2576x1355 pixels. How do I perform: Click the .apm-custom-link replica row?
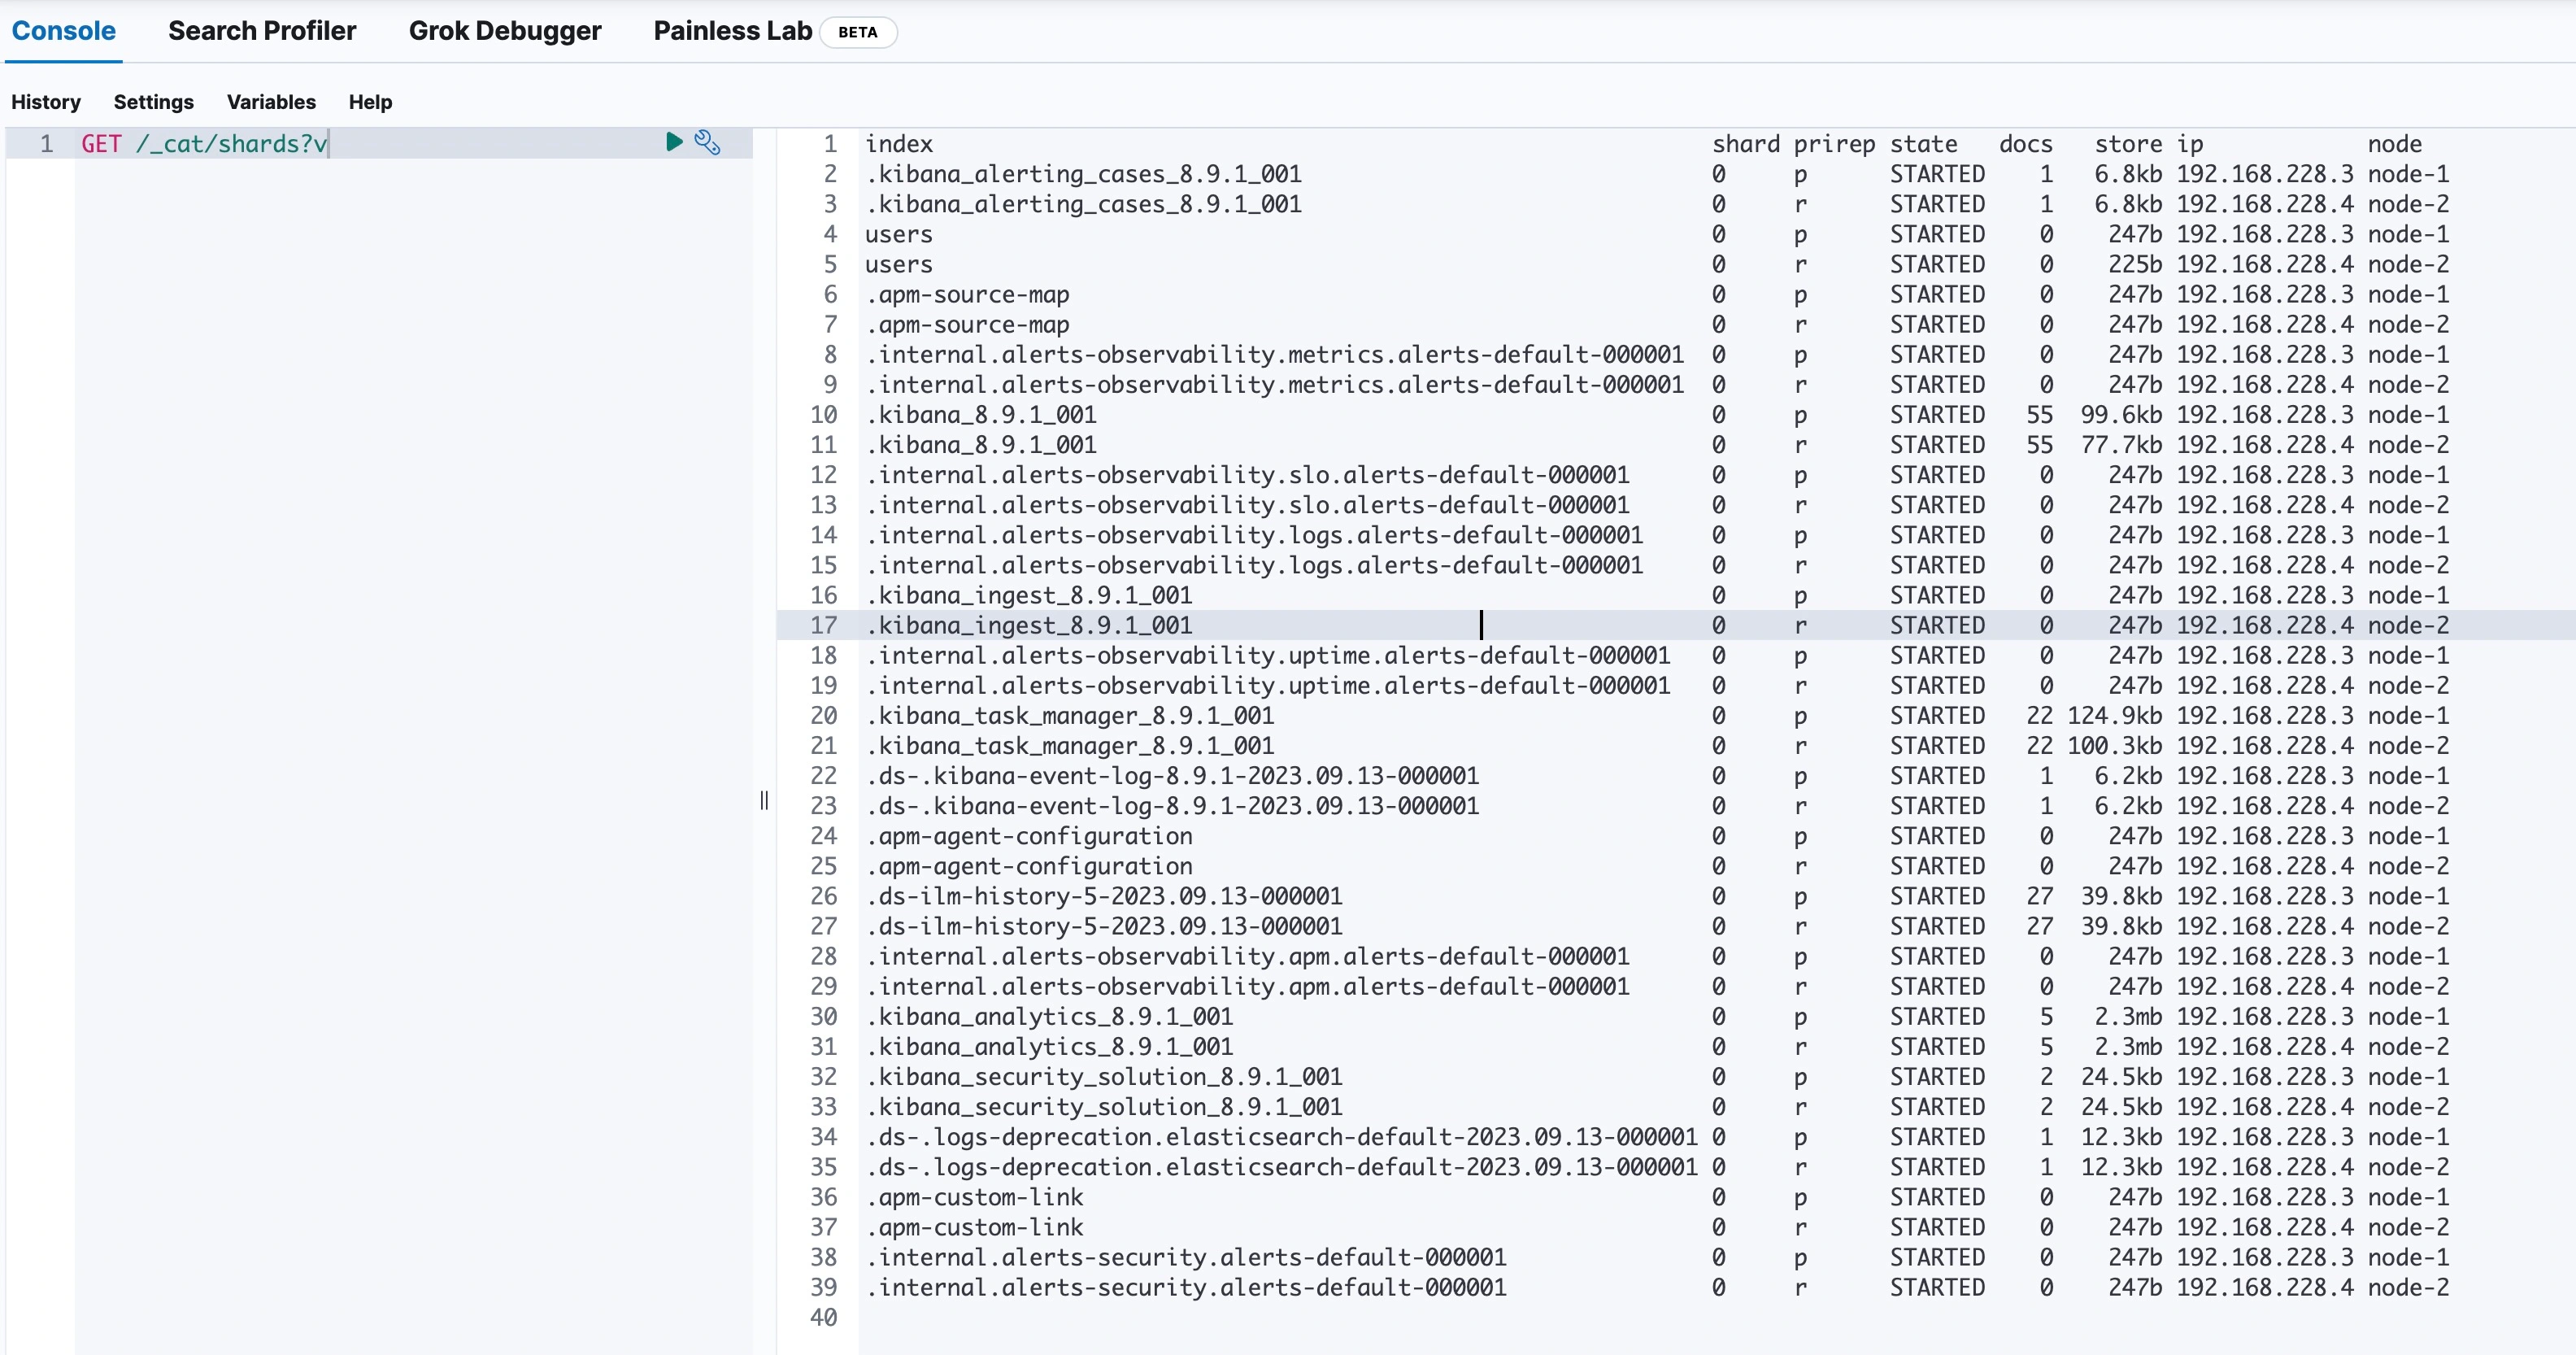click(x=974, y=1227)
